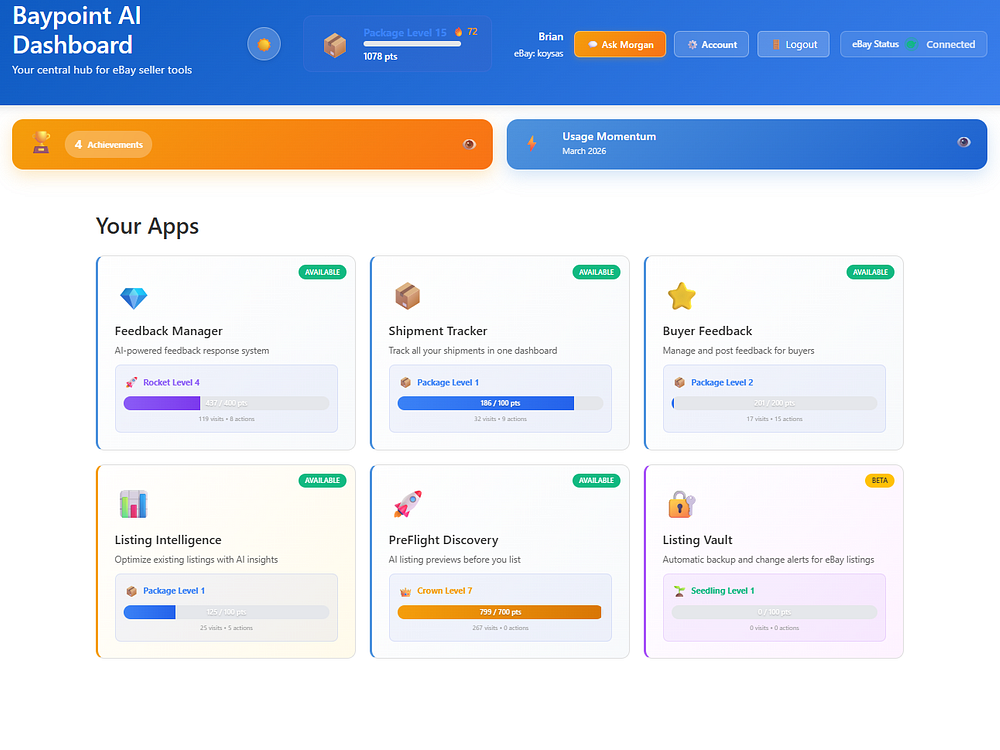
Task: Click AVAILABLE badge on PreFlight Discovery card
Action: click(596, 480)
